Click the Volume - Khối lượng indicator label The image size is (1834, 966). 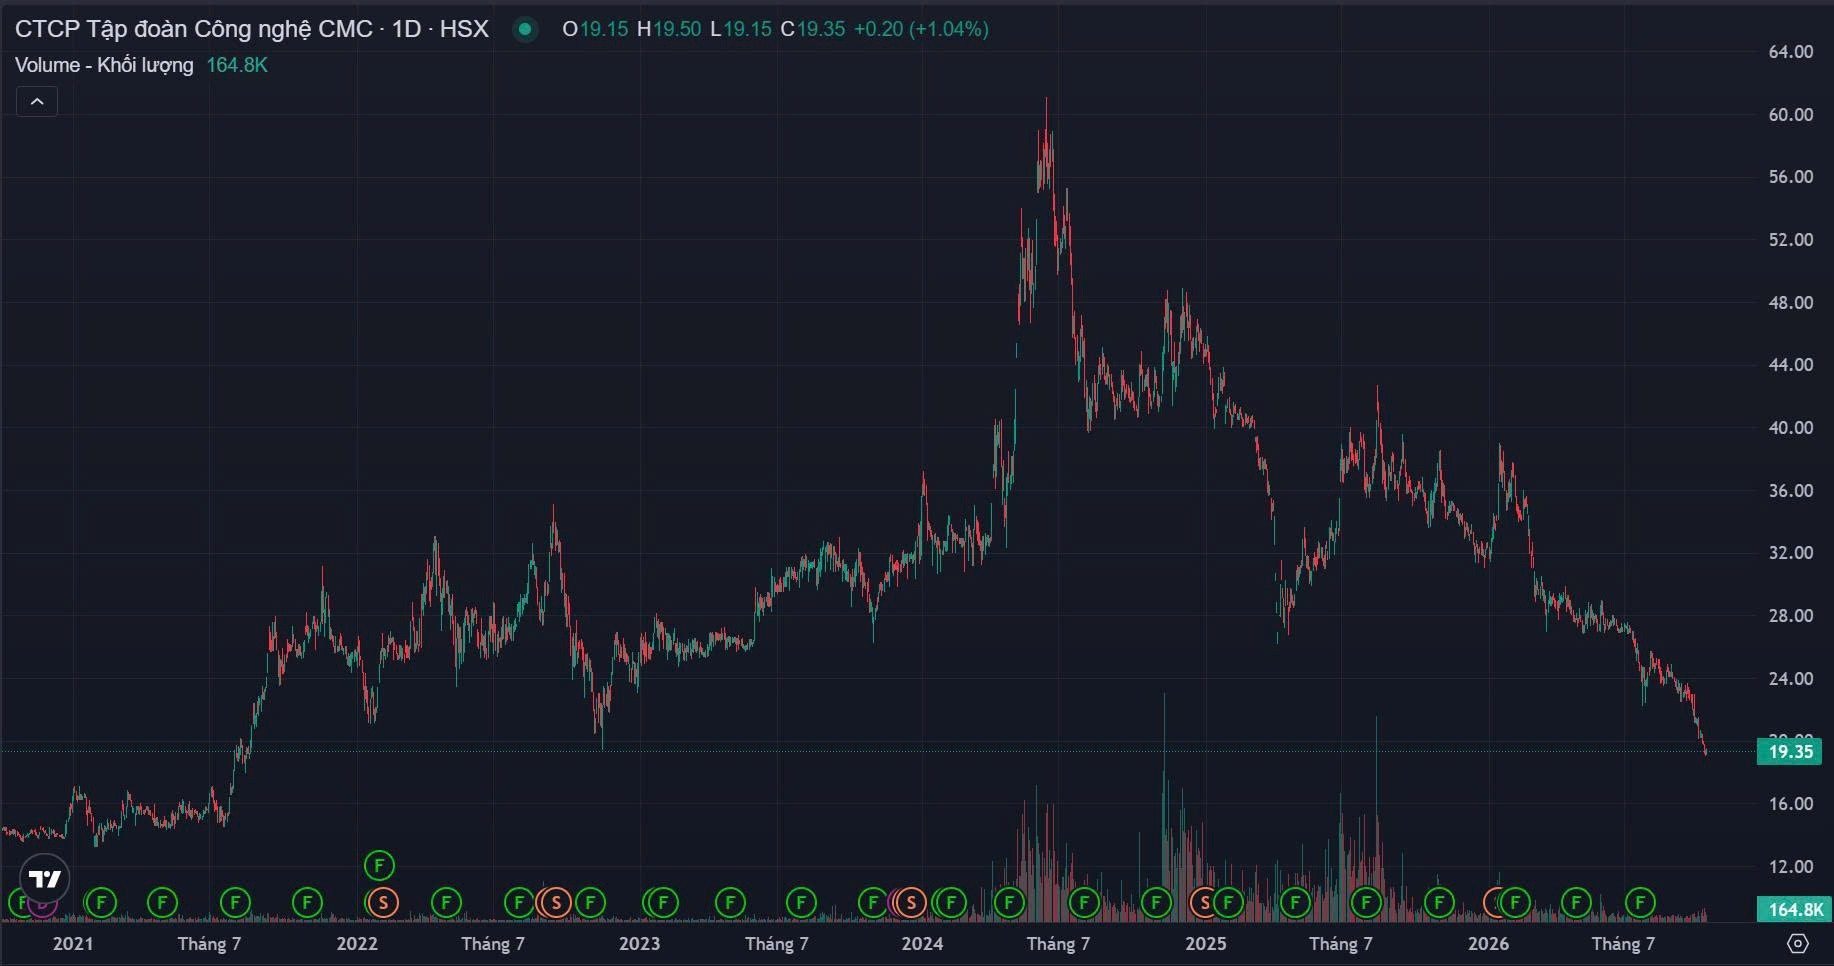[x=104, y=65]
